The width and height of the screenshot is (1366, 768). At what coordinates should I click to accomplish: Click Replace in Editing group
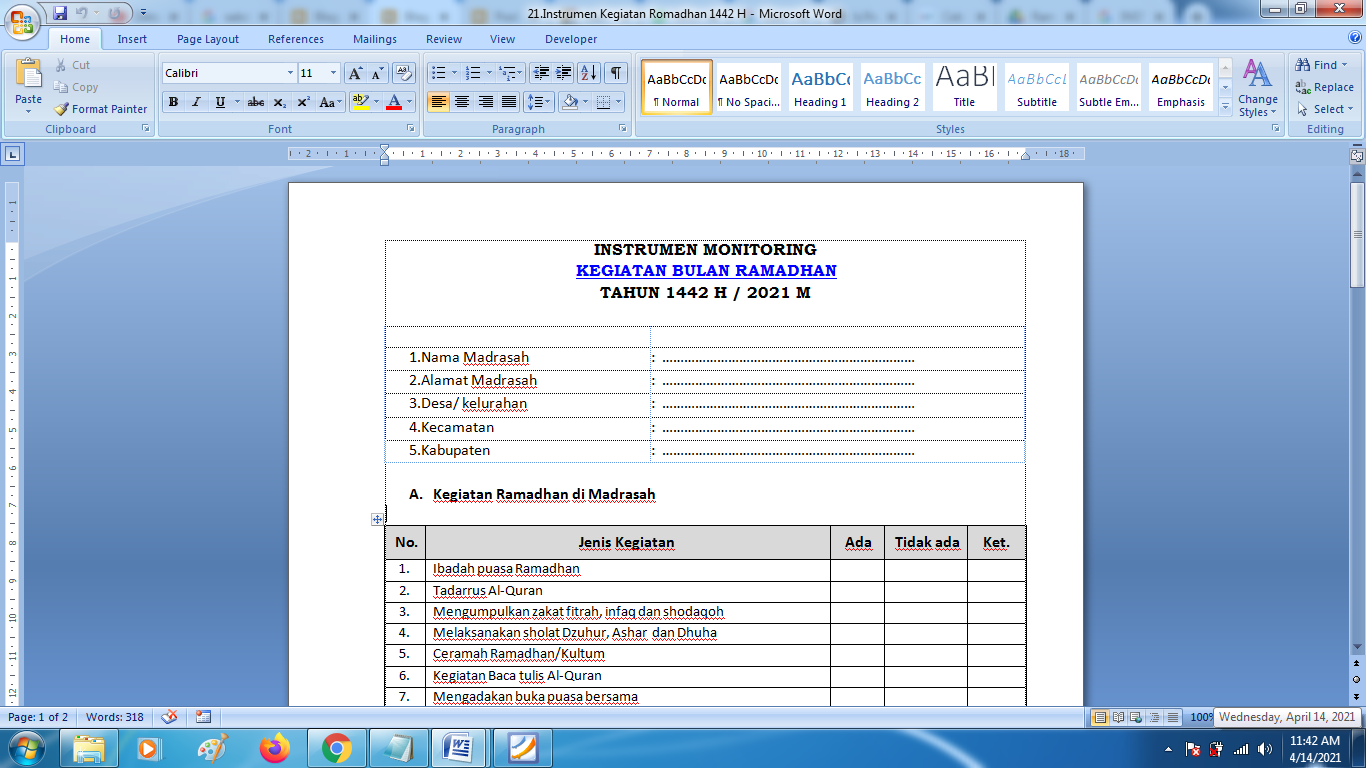1325,87
